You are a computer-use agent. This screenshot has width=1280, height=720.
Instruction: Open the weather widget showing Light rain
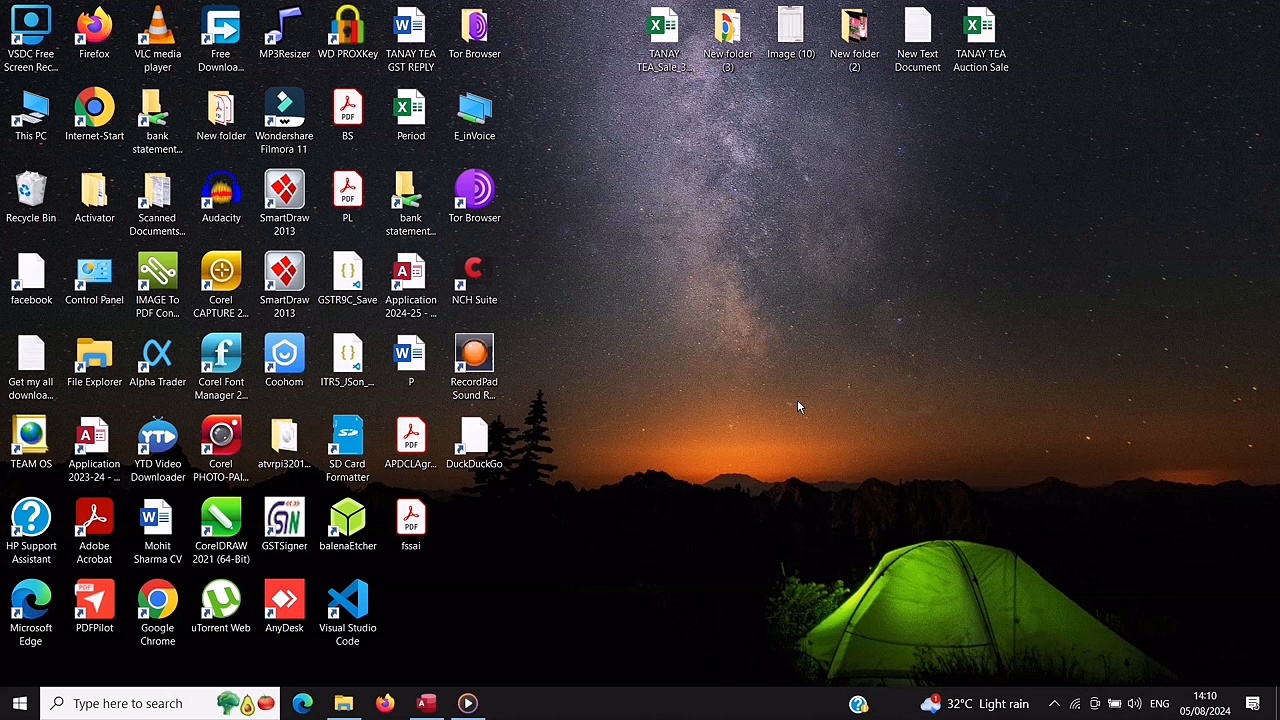click(975, 703)
